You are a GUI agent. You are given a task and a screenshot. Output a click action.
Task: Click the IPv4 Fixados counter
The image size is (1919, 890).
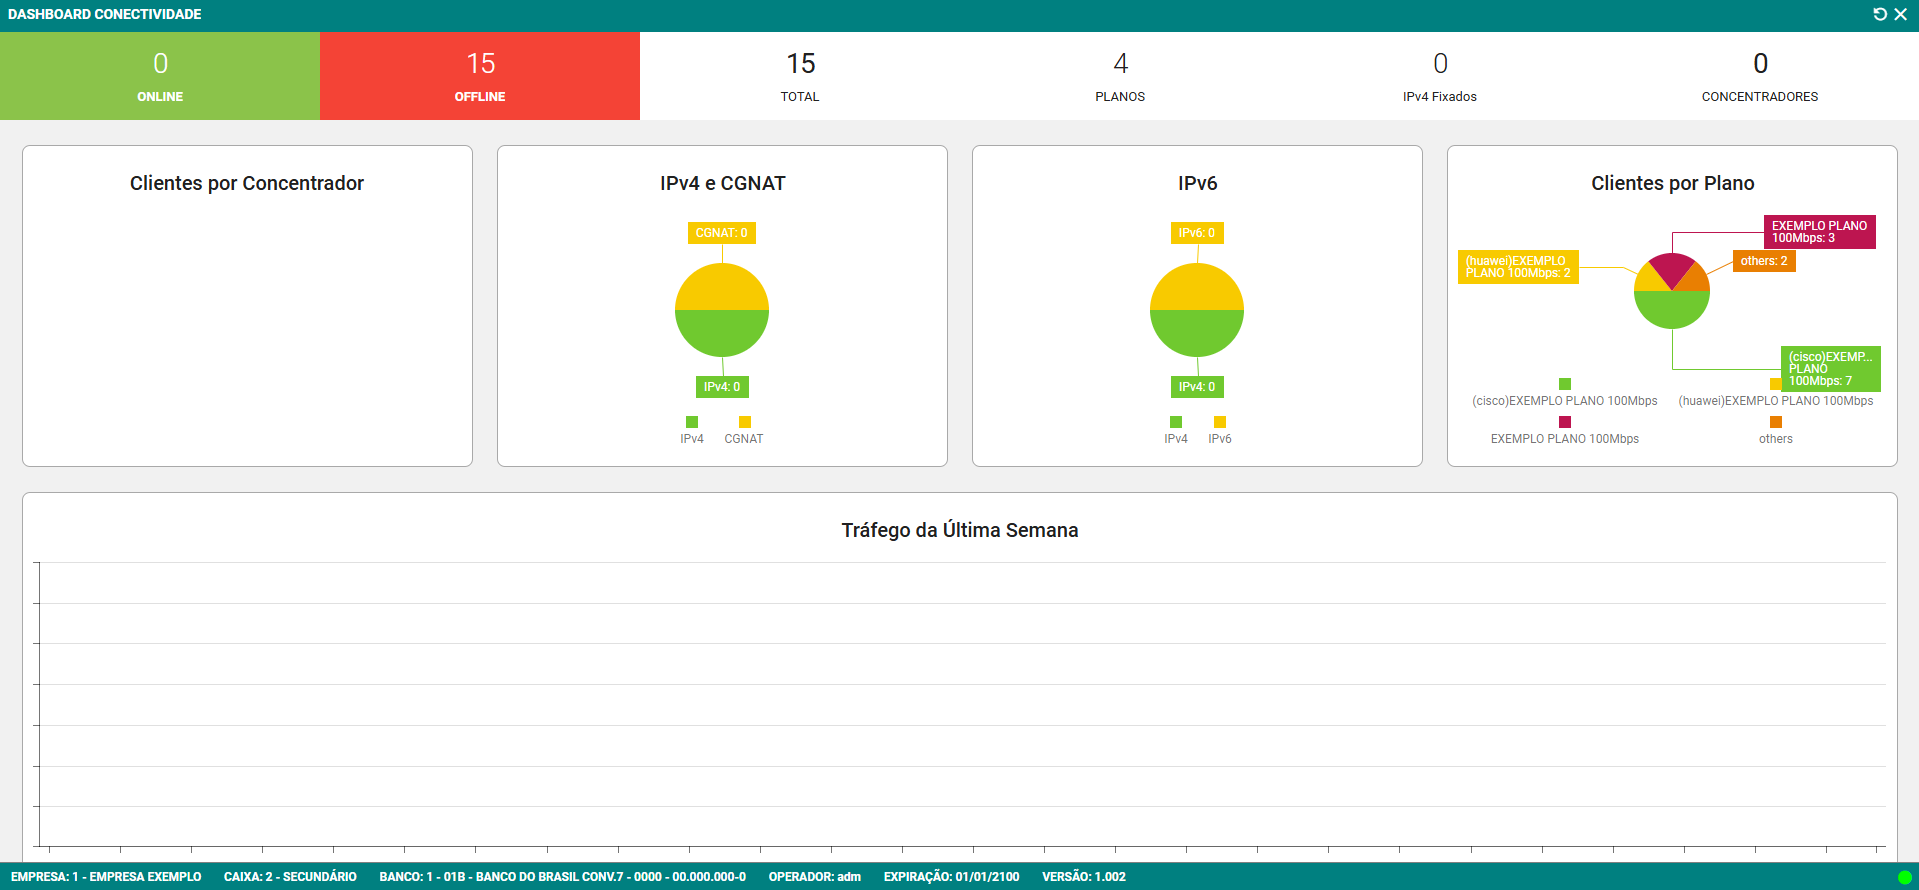click(1440, 76)
